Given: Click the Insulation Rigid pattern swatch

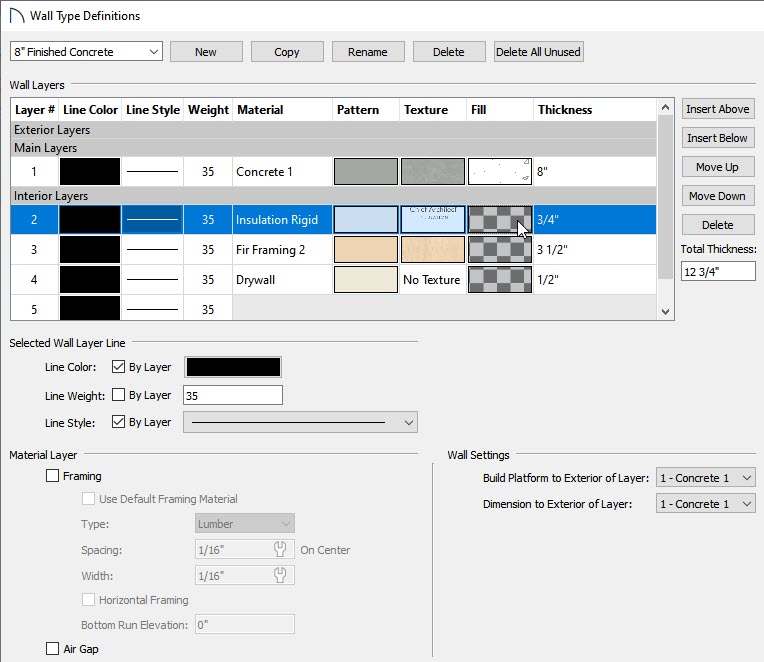Looking at the screenshot, I should 366,220.
